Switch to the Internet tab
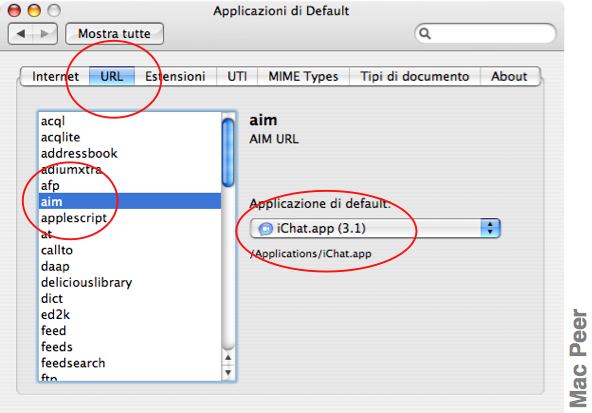 tap(55, 76)
